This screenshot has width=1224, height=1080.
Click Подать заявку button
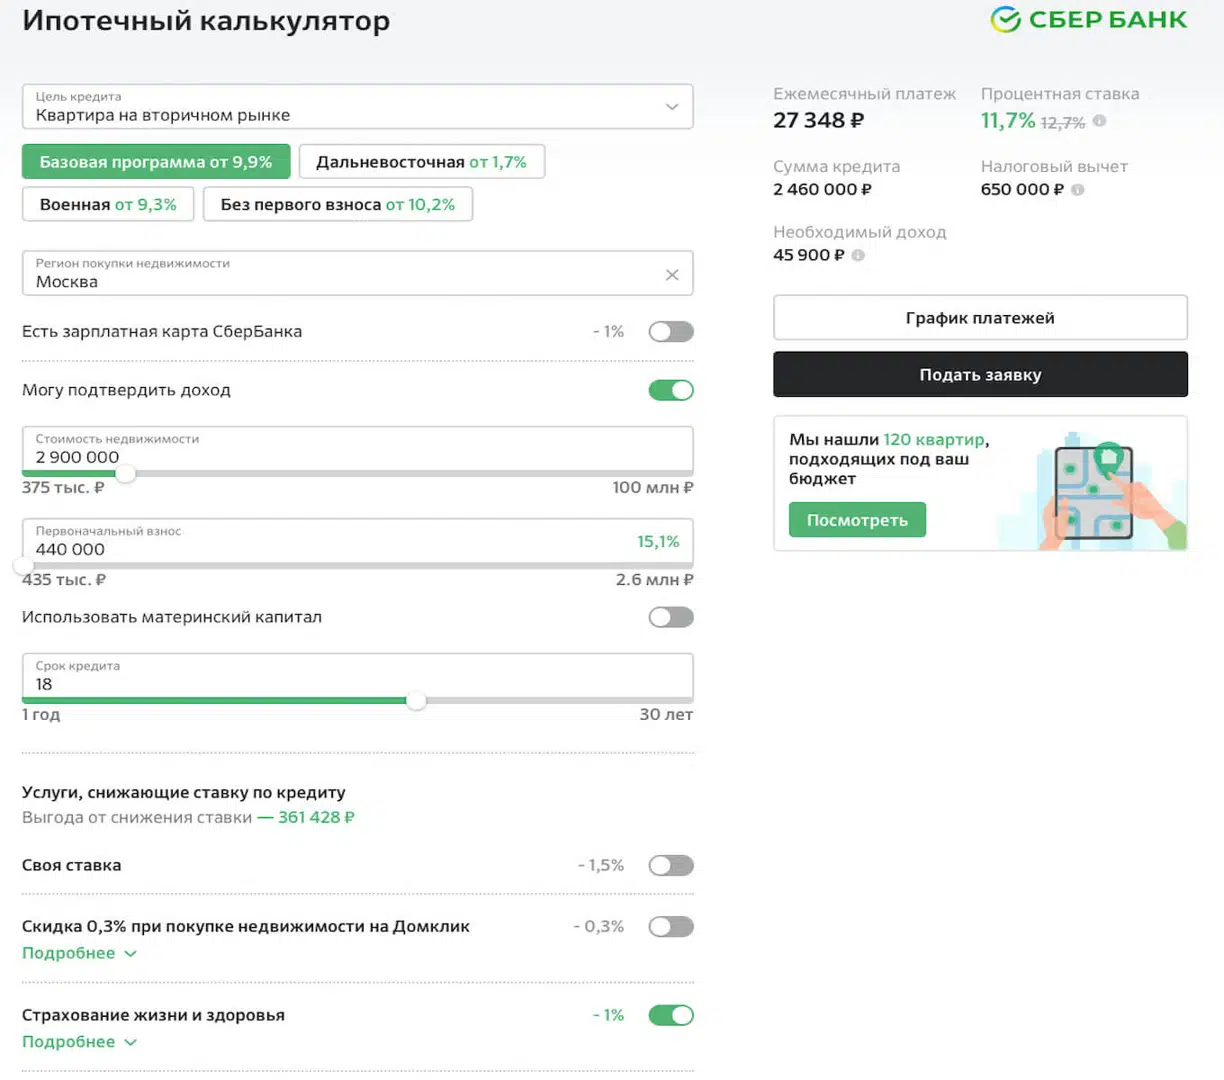click(x=980, y=375)
